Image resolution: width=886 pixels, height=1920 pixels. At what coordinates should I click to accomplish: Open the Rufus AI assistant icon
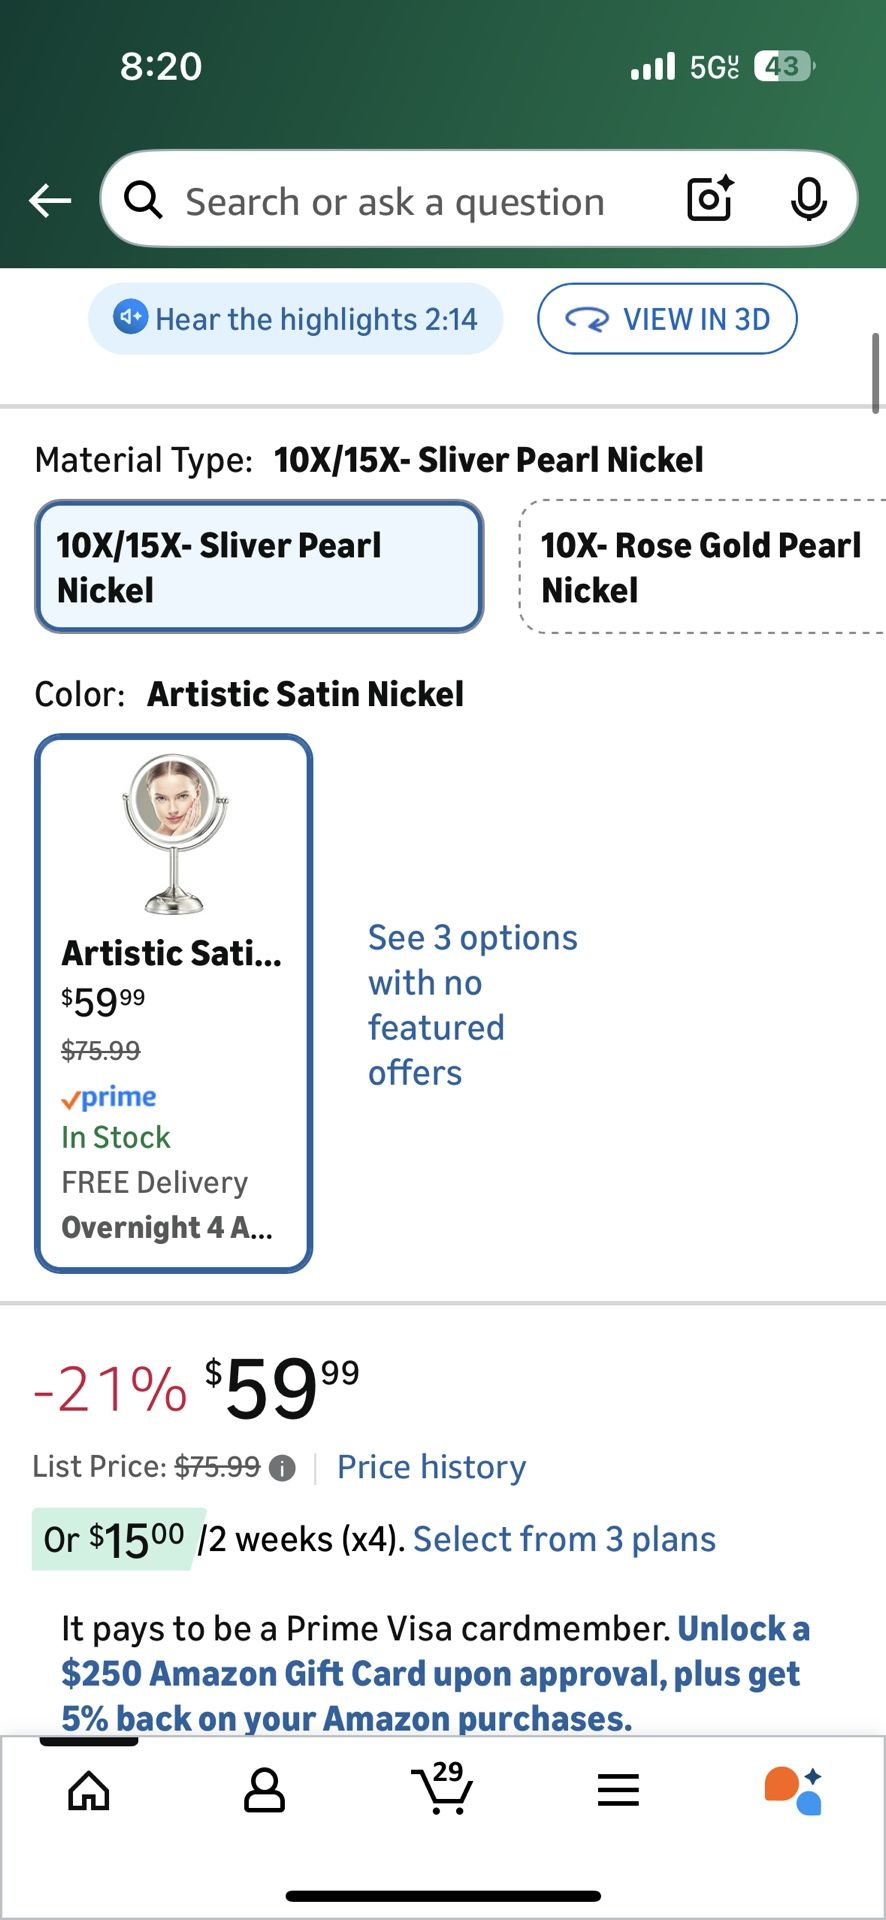(x=793, y=1790)
